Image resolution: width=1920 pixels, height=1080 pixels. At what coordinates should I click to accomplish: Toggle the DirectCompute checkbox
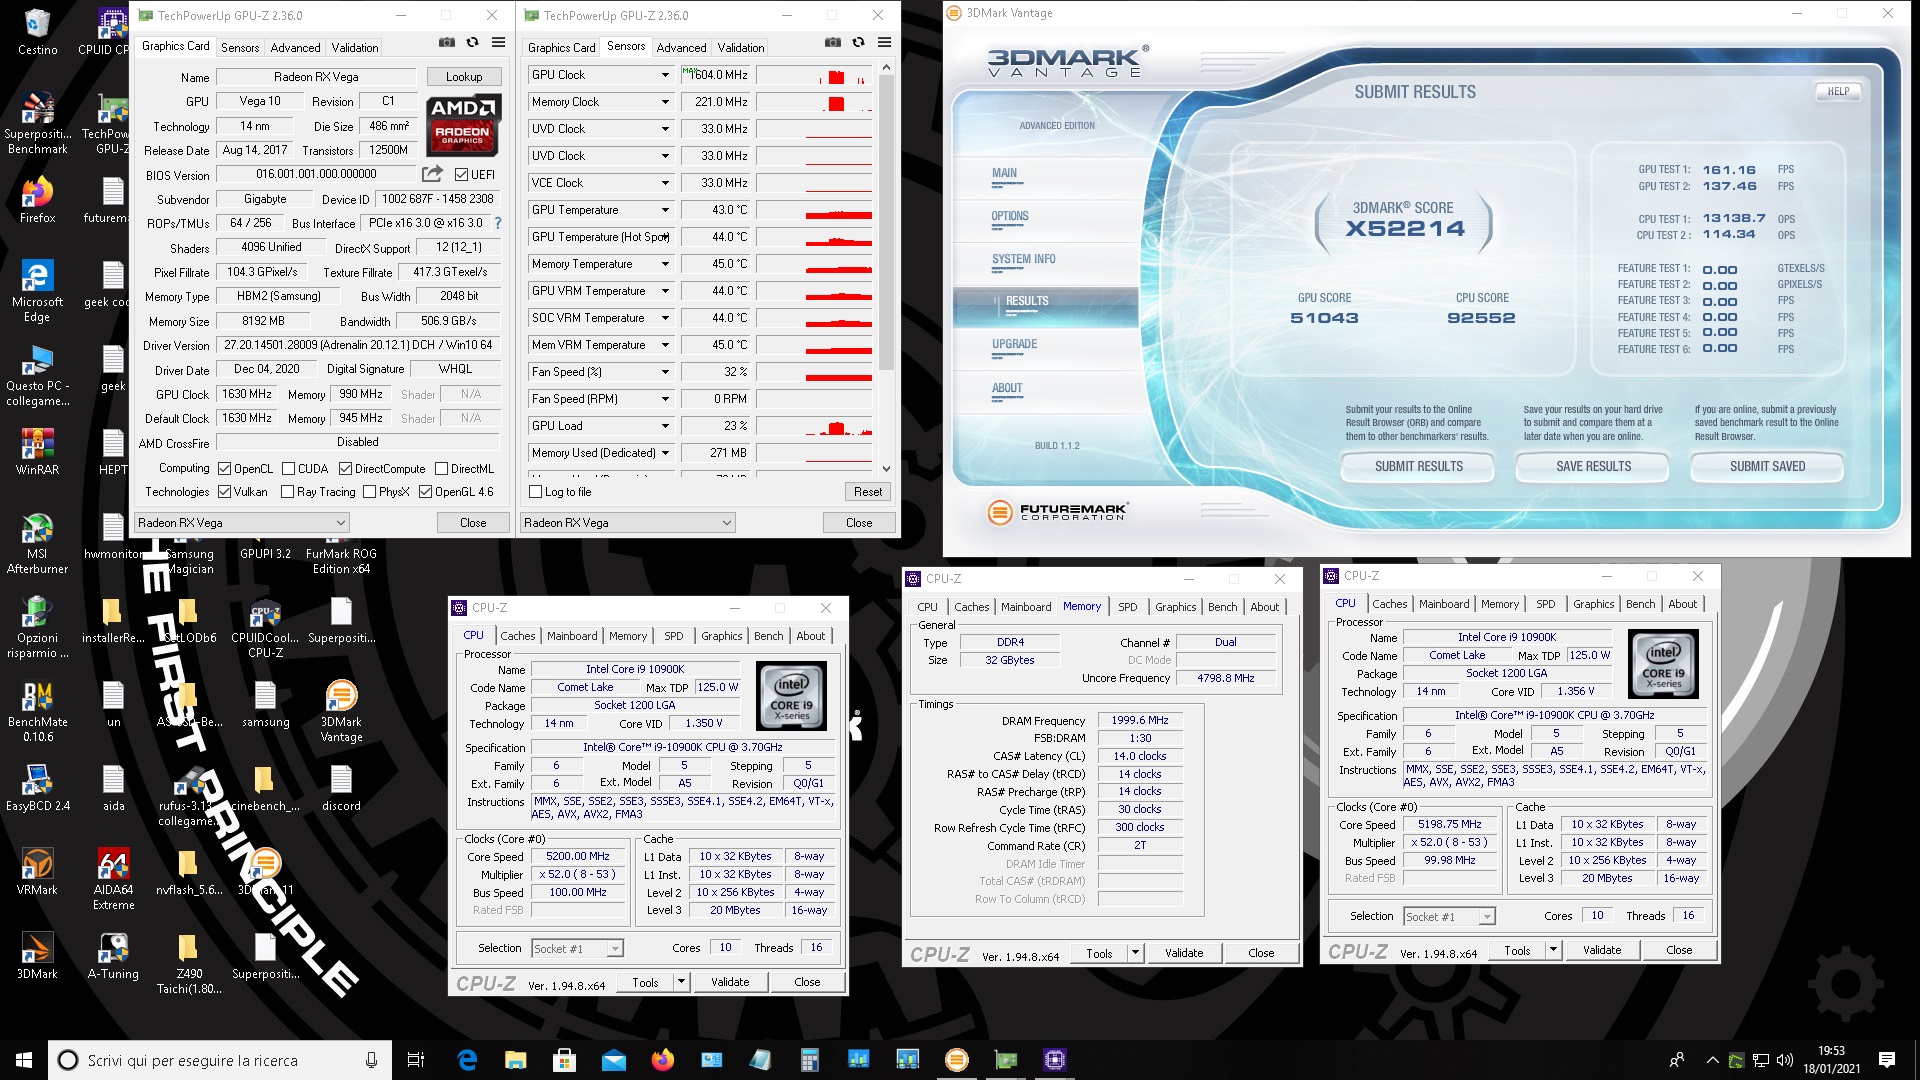click(345, 468)
